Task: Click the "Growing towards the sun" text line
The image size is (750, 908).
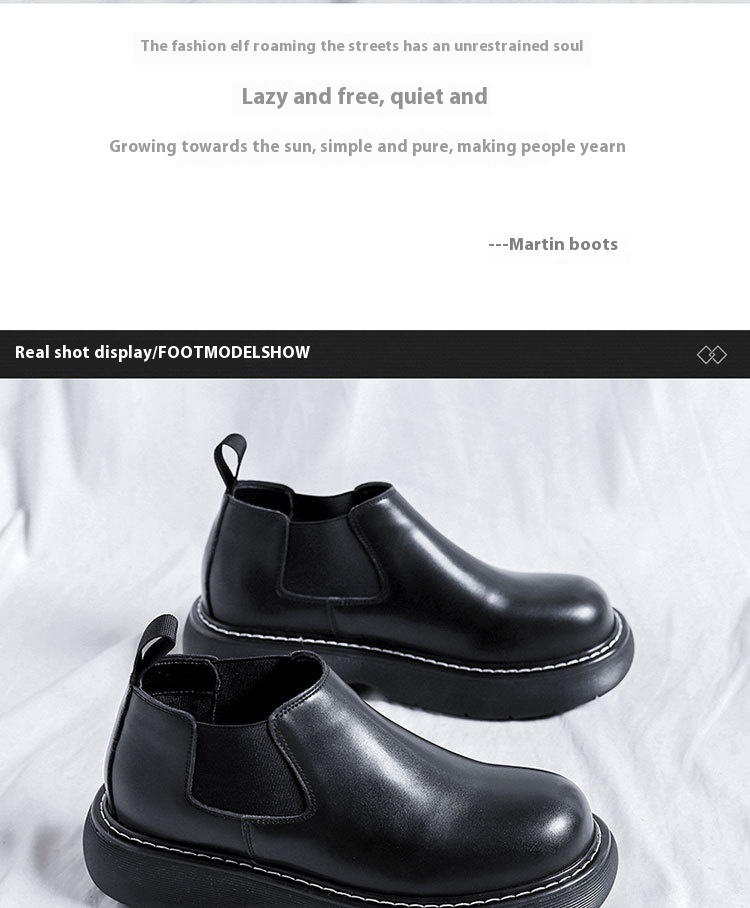Action: [367, 147]
